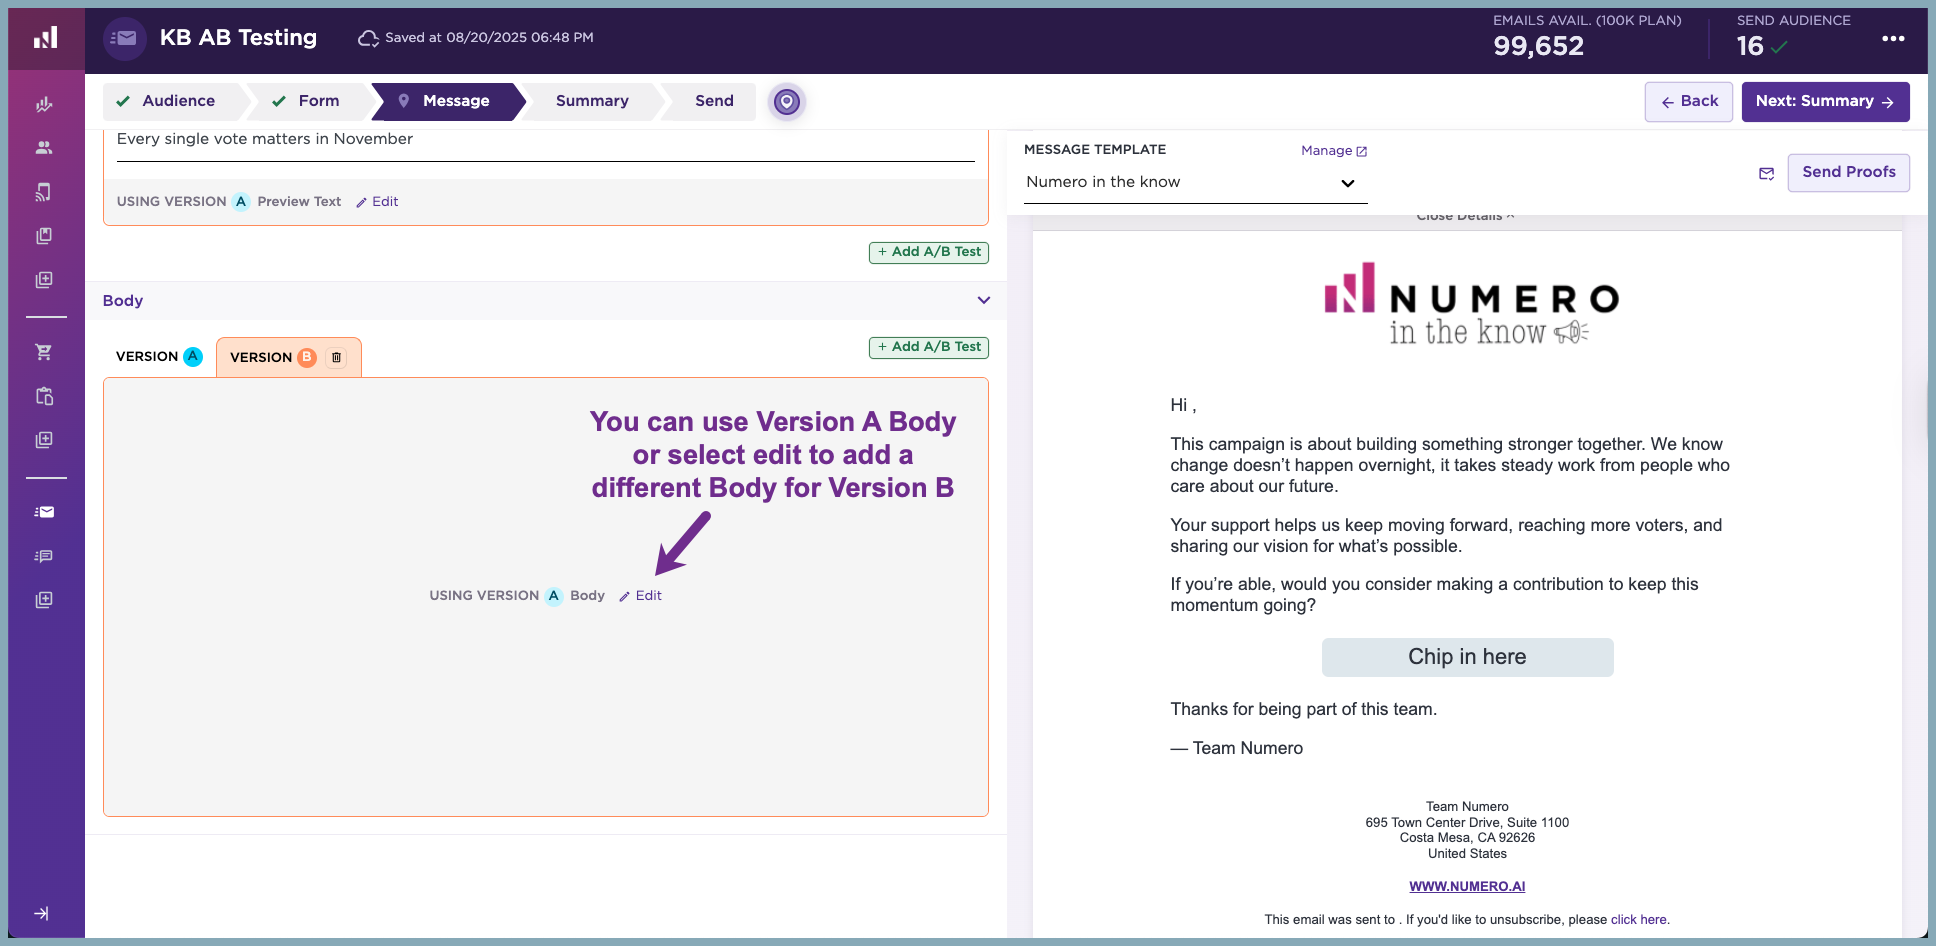
Task: Click the Body section heading label
Action: point(123,301)
